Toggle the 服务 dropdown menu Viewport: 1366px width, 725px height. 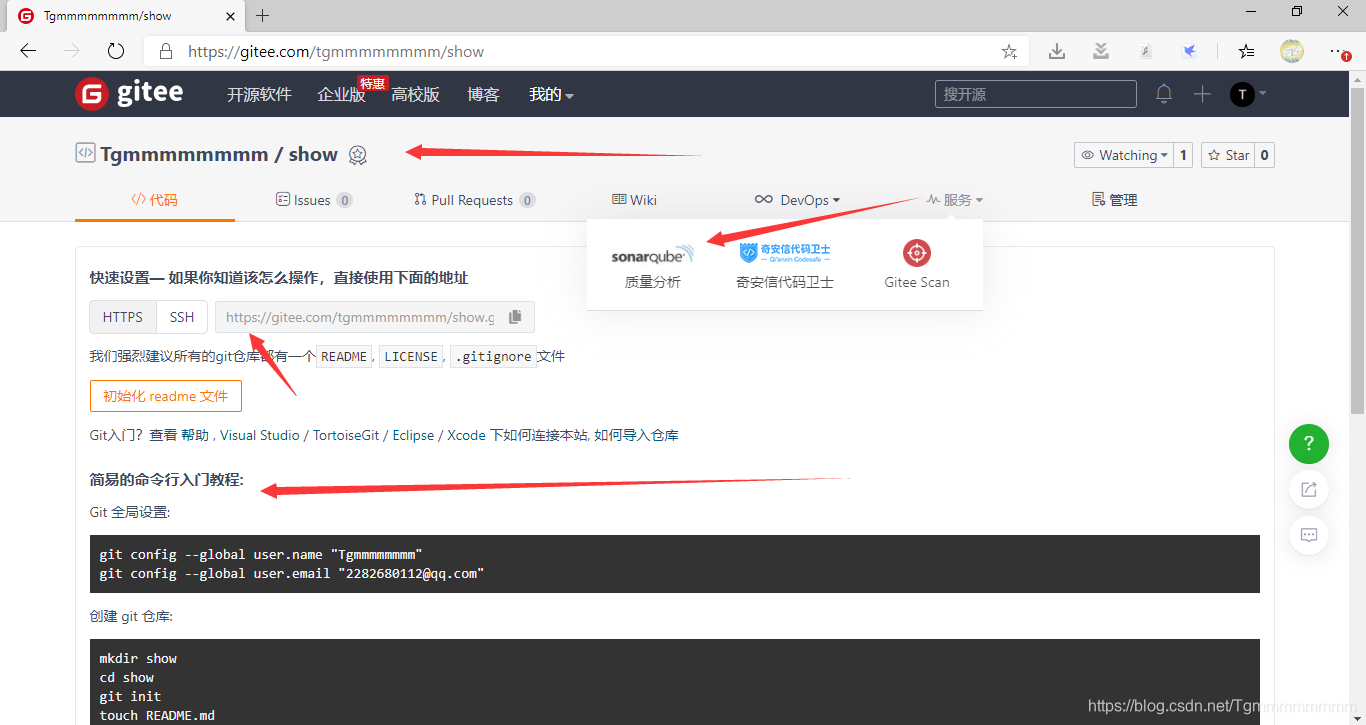click(x=955, y=200)
